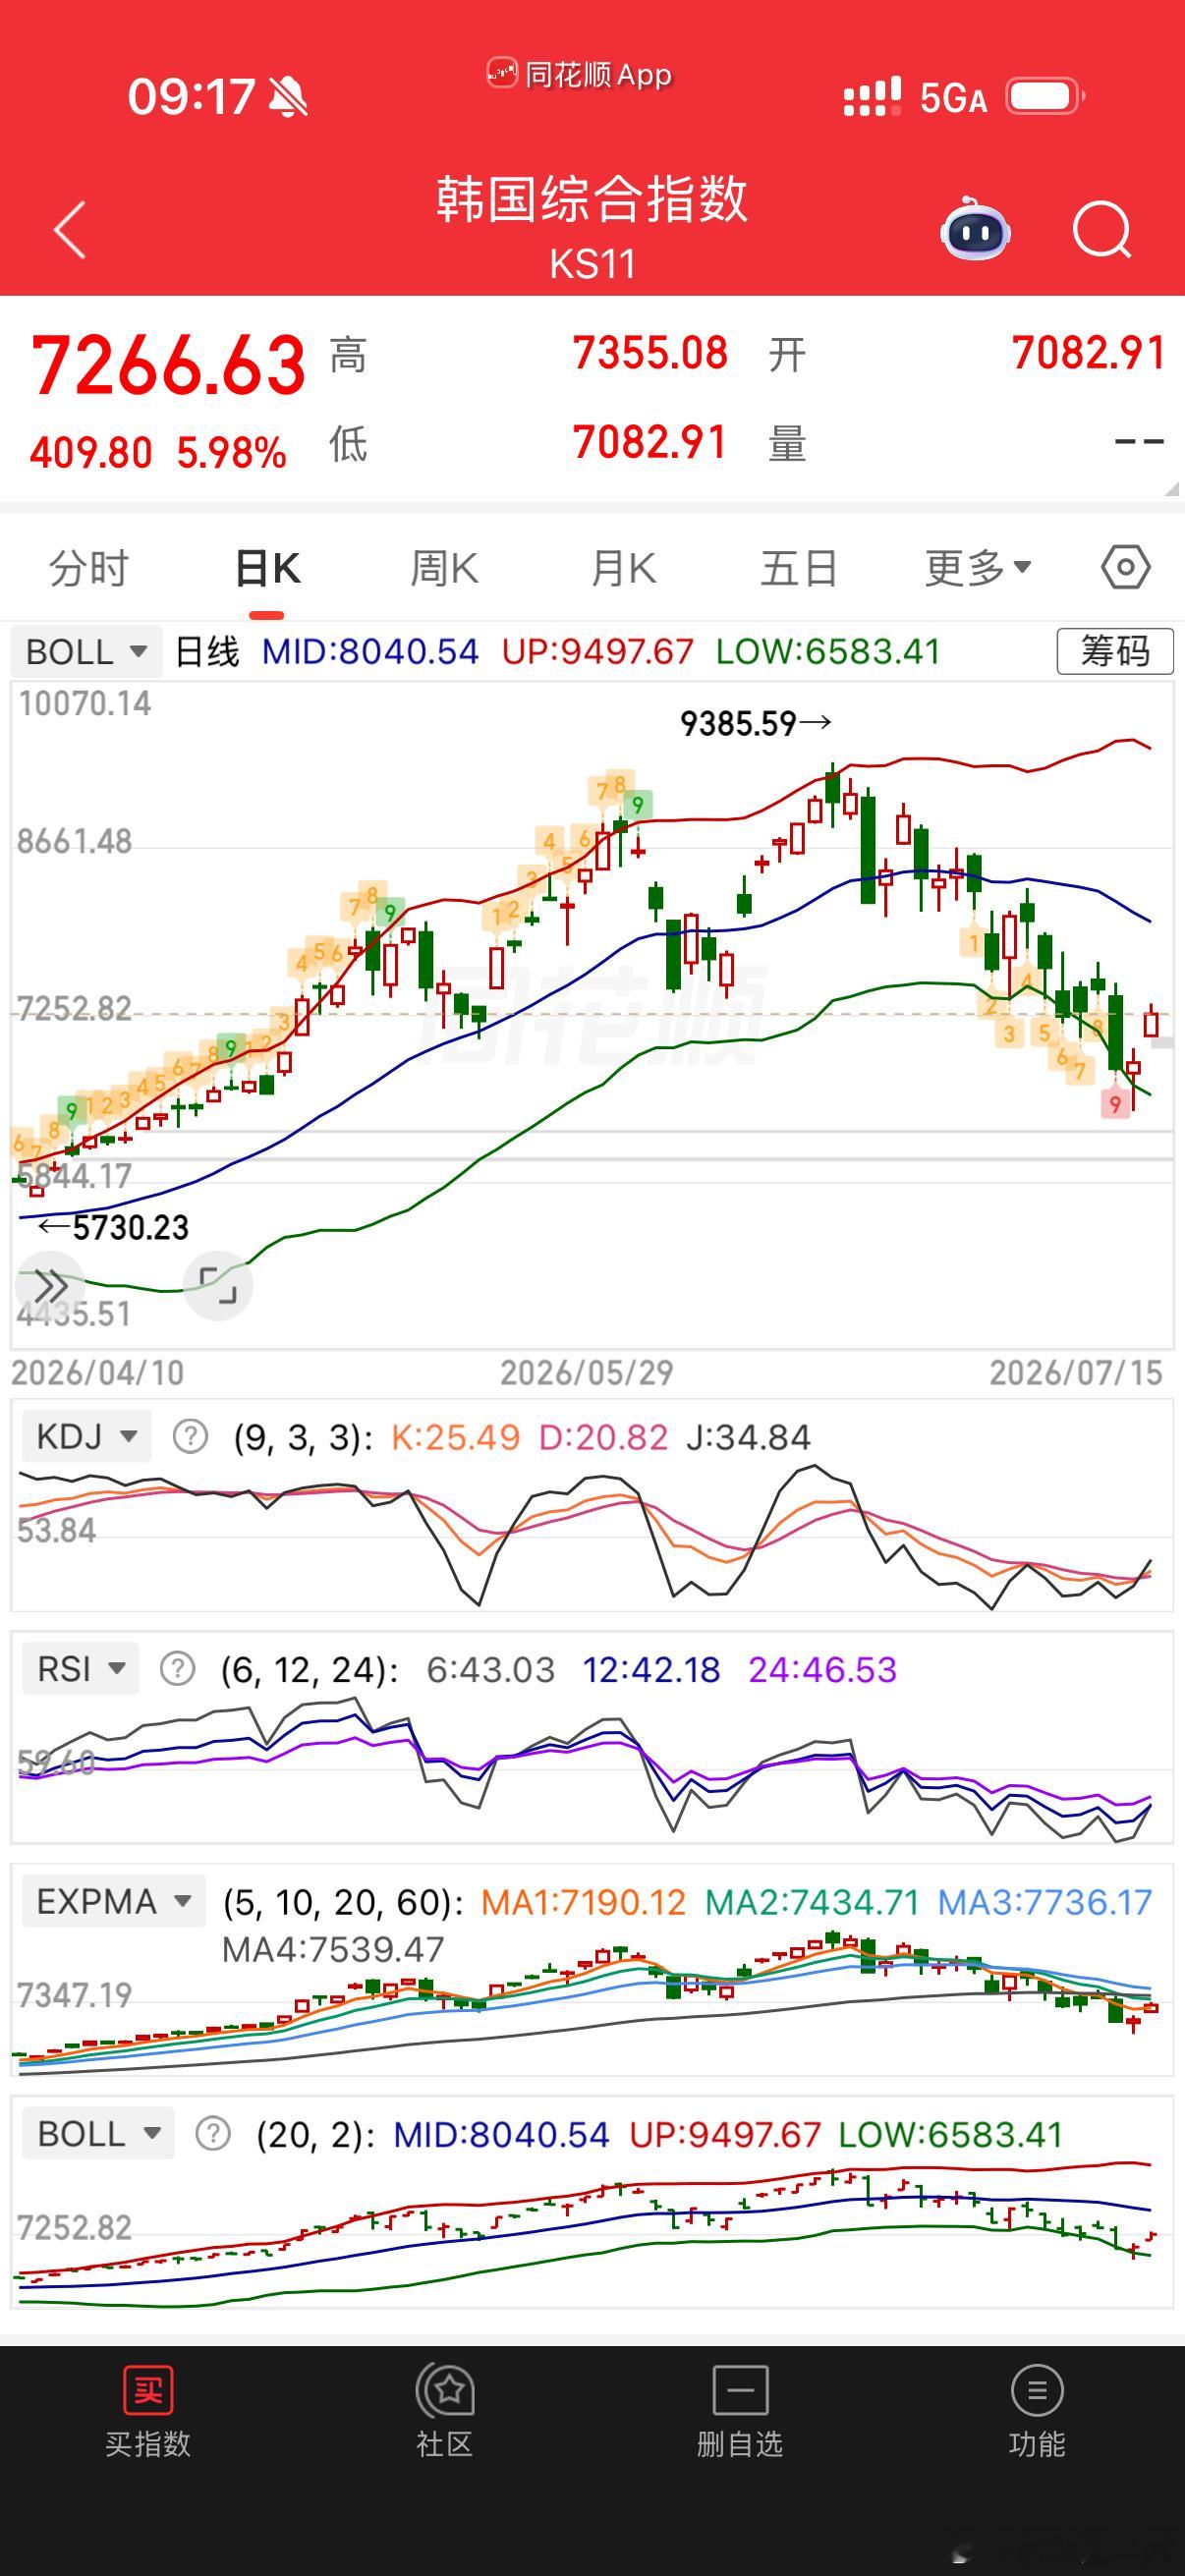Open the KDJ help question icon
1185x2576 pixels.
point(190,1437)
